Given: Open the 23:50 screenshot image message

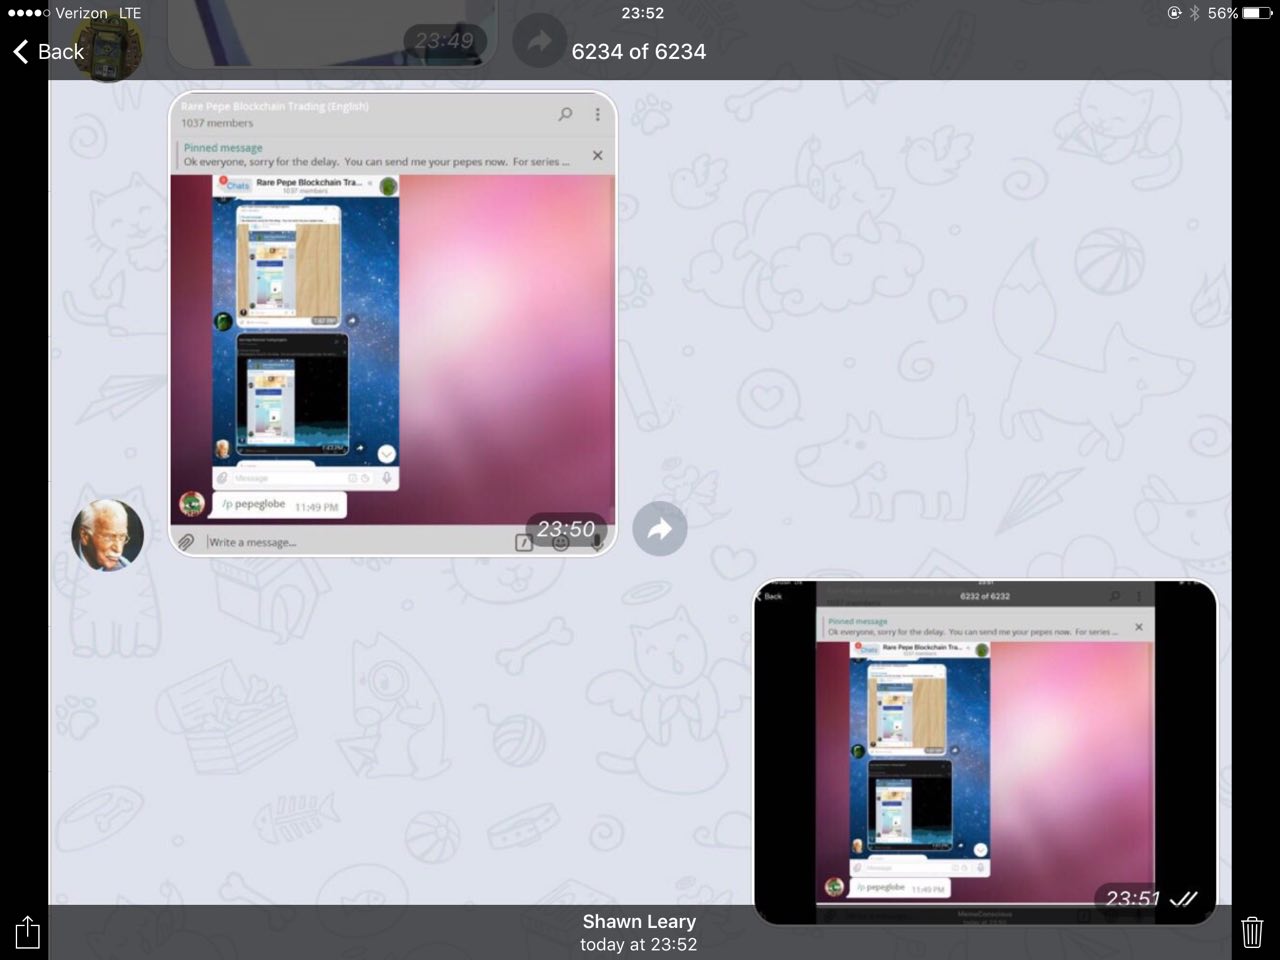Looking at the screenshot, I should pos(393,324).
